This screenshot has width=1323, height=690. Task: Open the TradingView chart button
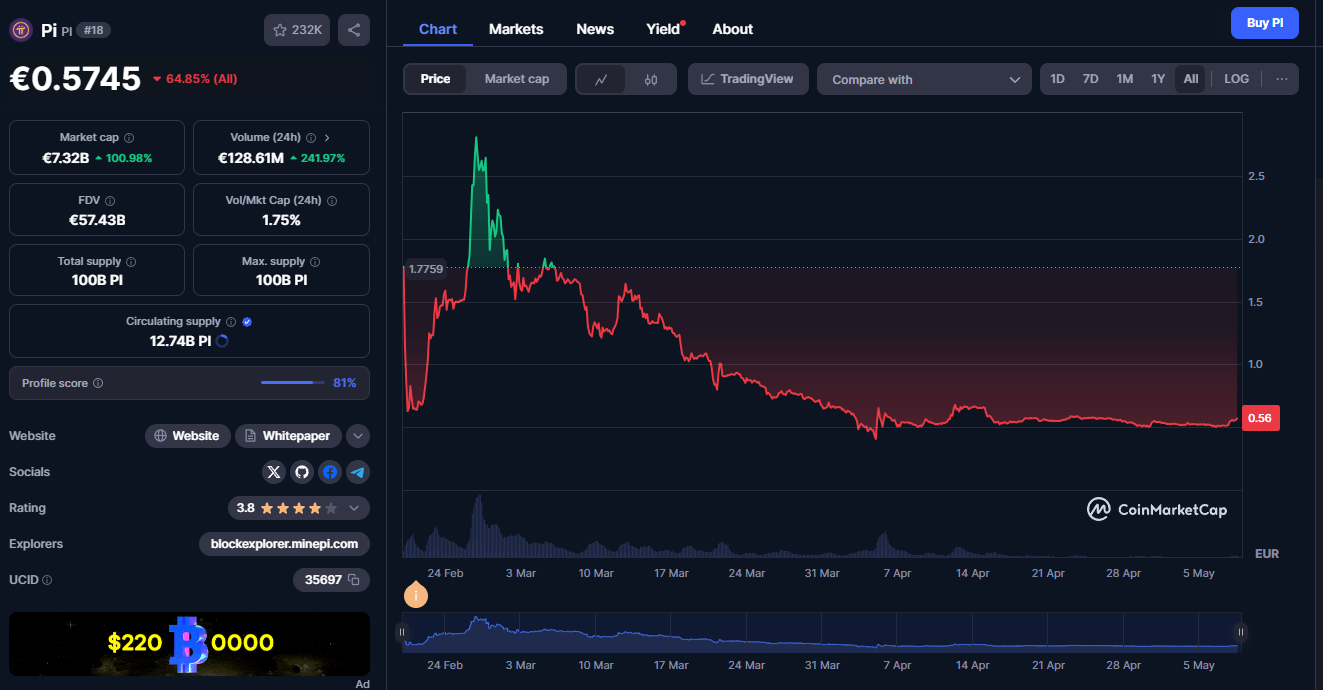click(x=748, y=79)
